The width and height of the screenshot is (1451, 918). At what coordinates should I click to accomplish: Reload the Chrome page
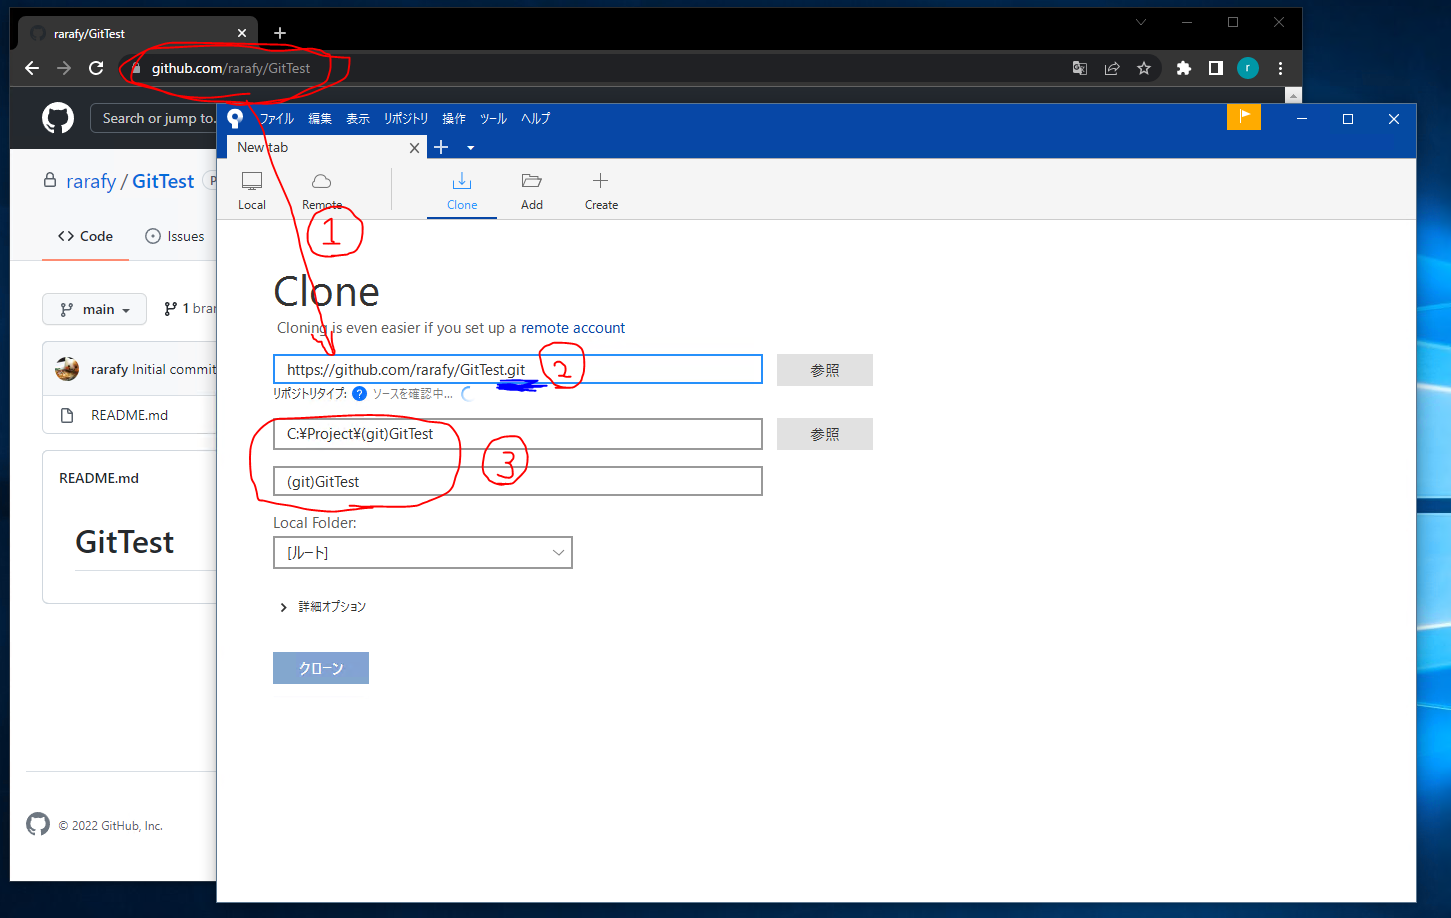coord(96,68)
